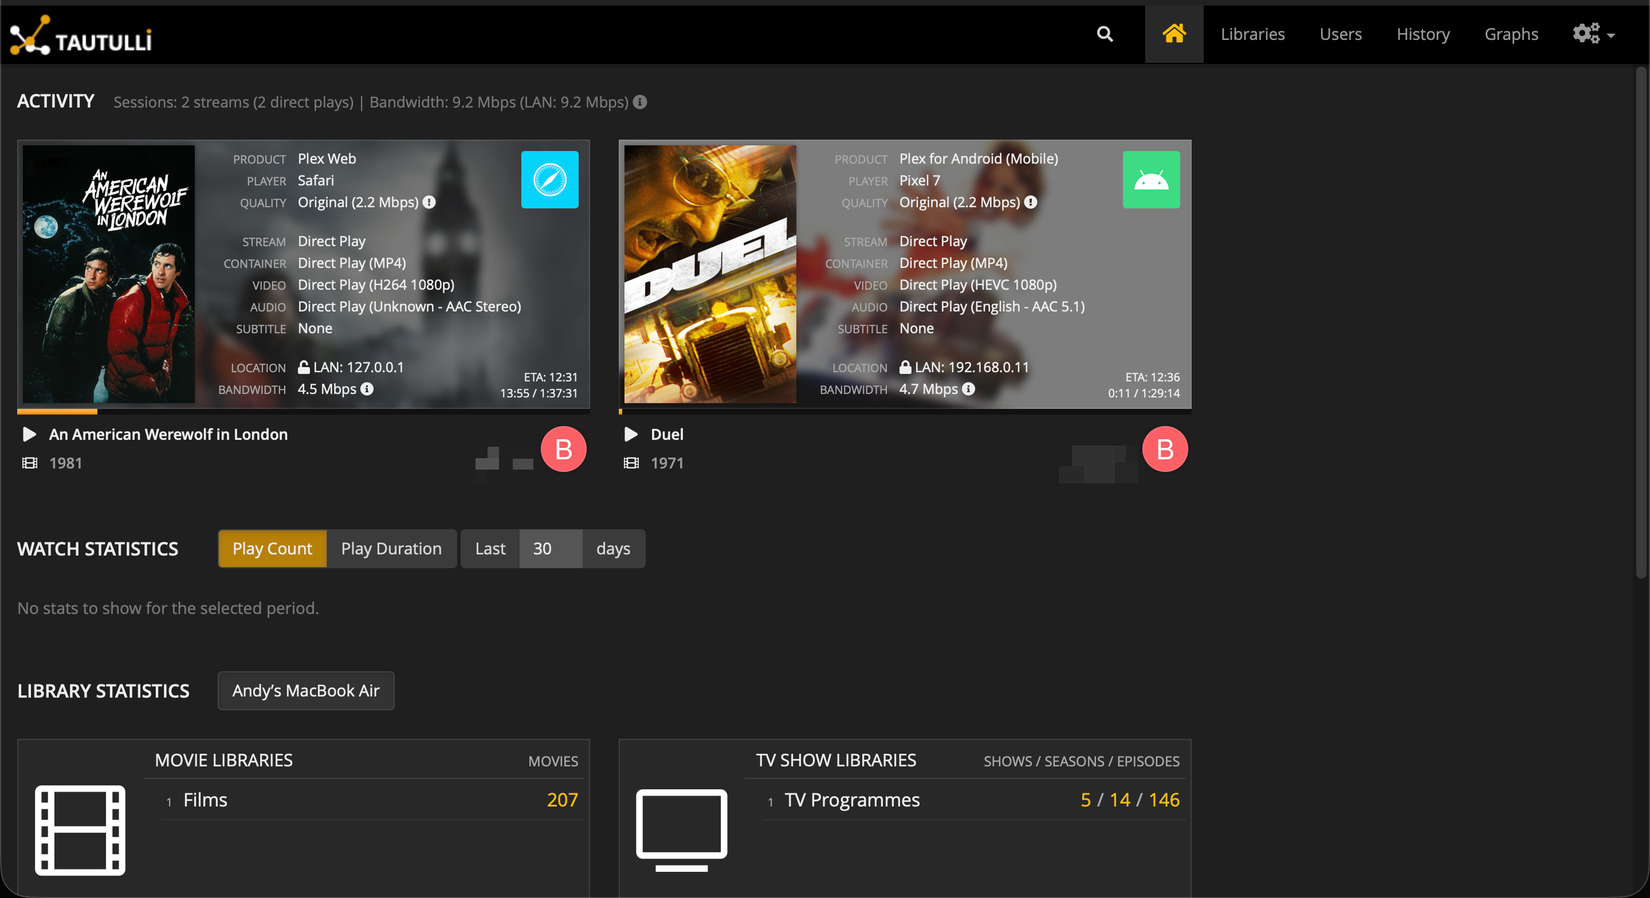Open the settings gear dropdown

(1593, 34)
